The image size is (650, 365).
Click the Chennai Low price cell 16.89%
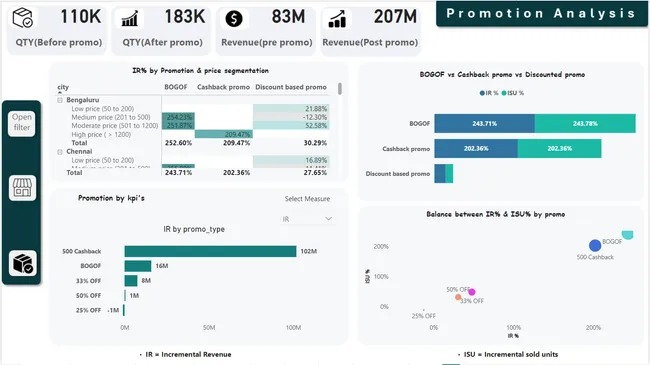[x=291, y=160]
